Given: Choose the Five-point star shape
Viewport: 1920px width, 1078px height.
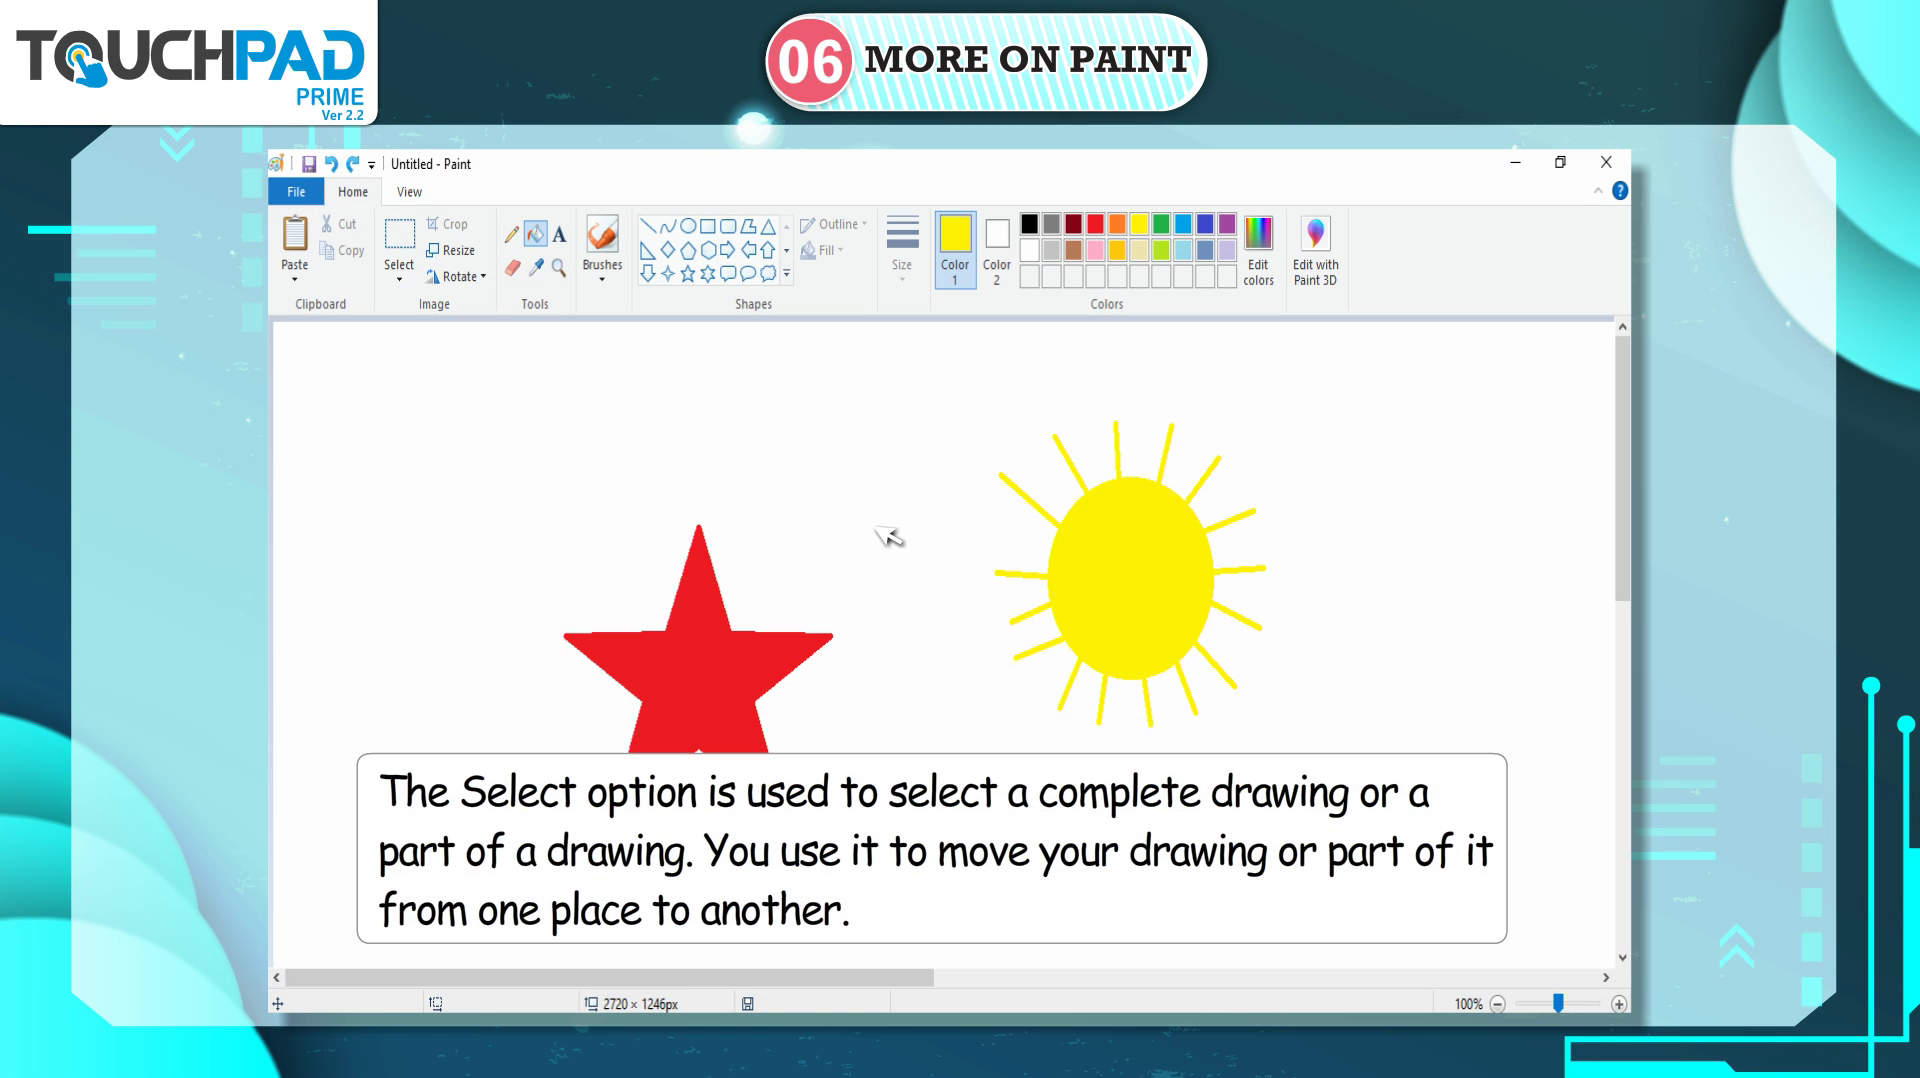Looking at the screenshot, I should (x=688, y=273).
